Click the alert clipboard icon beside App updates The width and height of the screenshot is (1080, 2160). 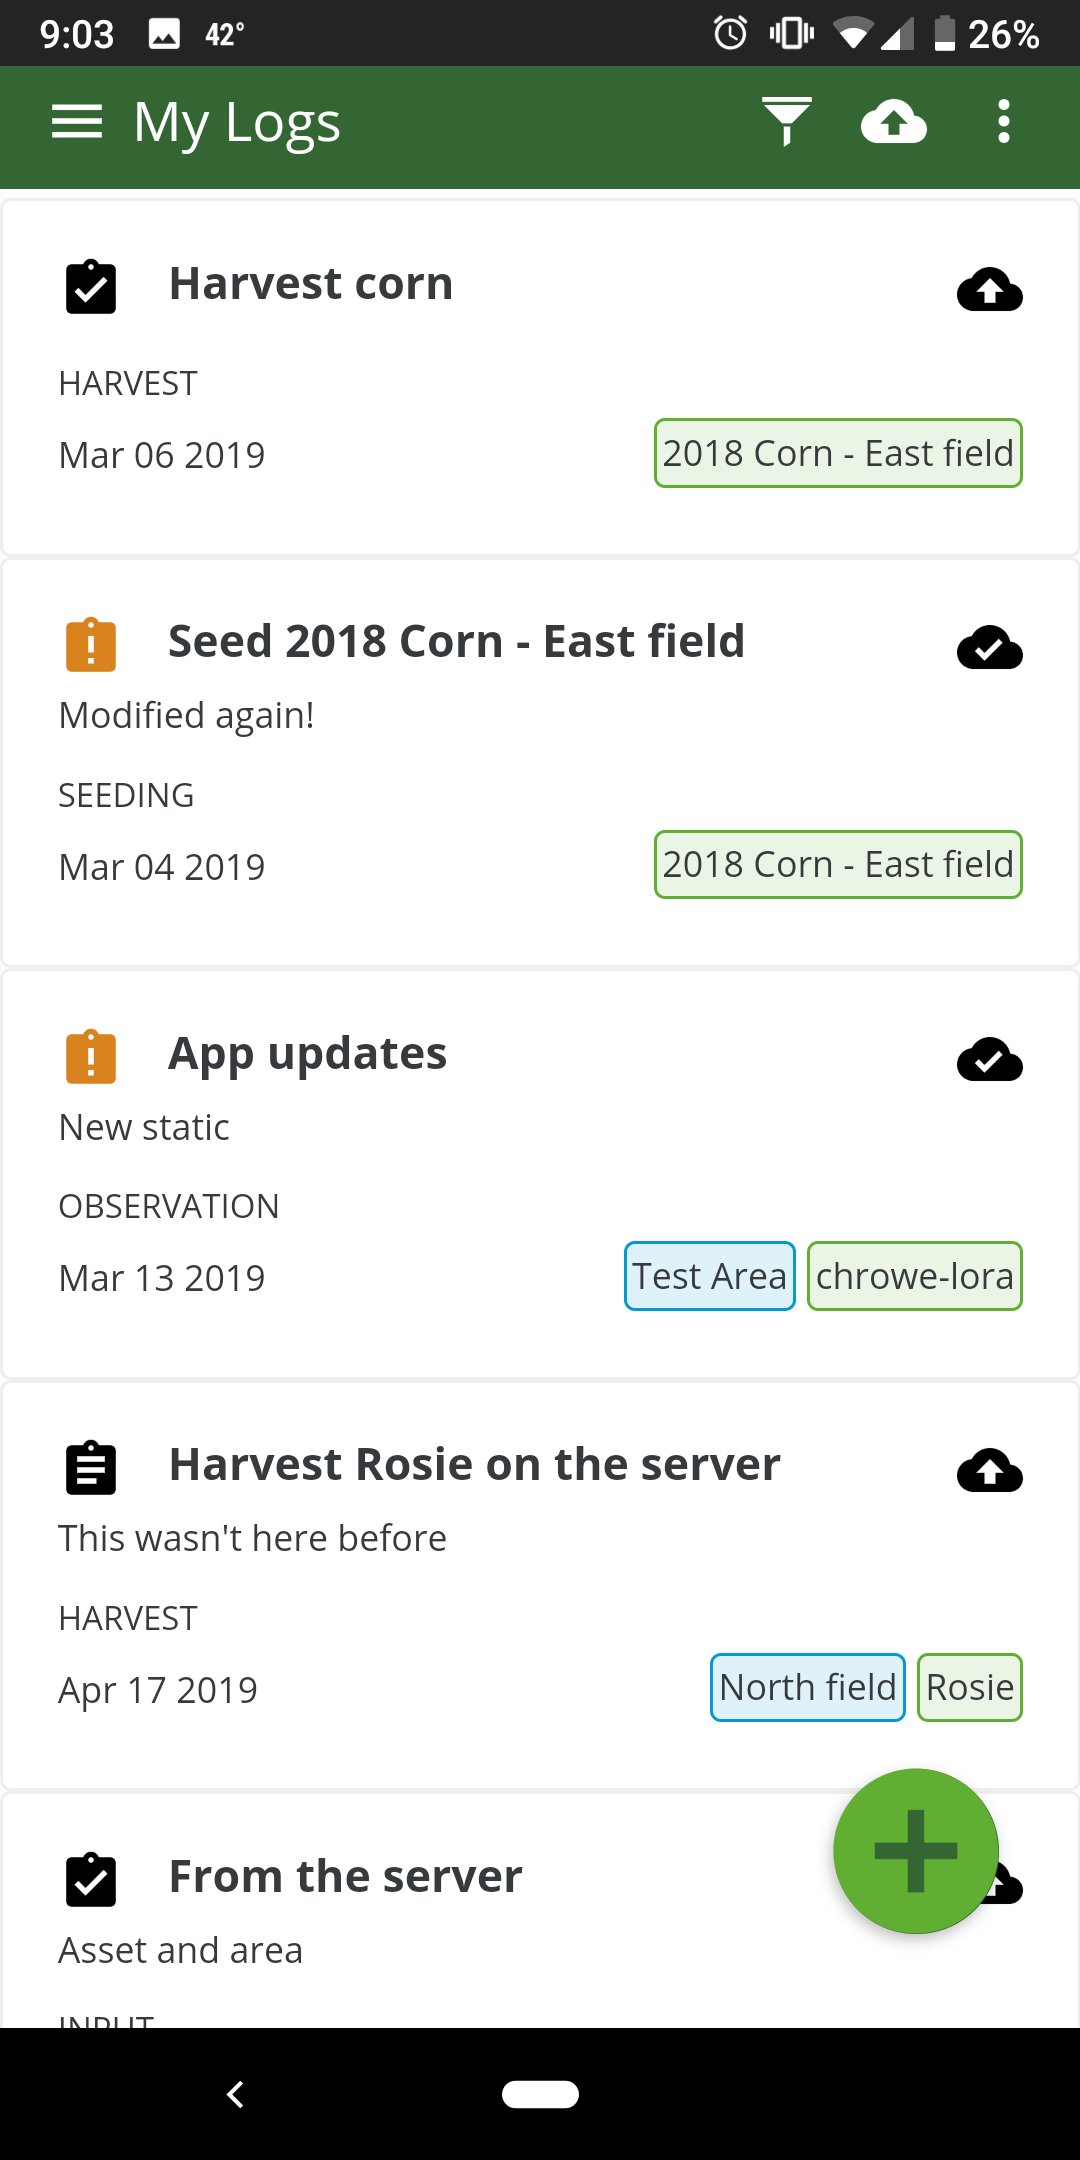(91, 1055)
